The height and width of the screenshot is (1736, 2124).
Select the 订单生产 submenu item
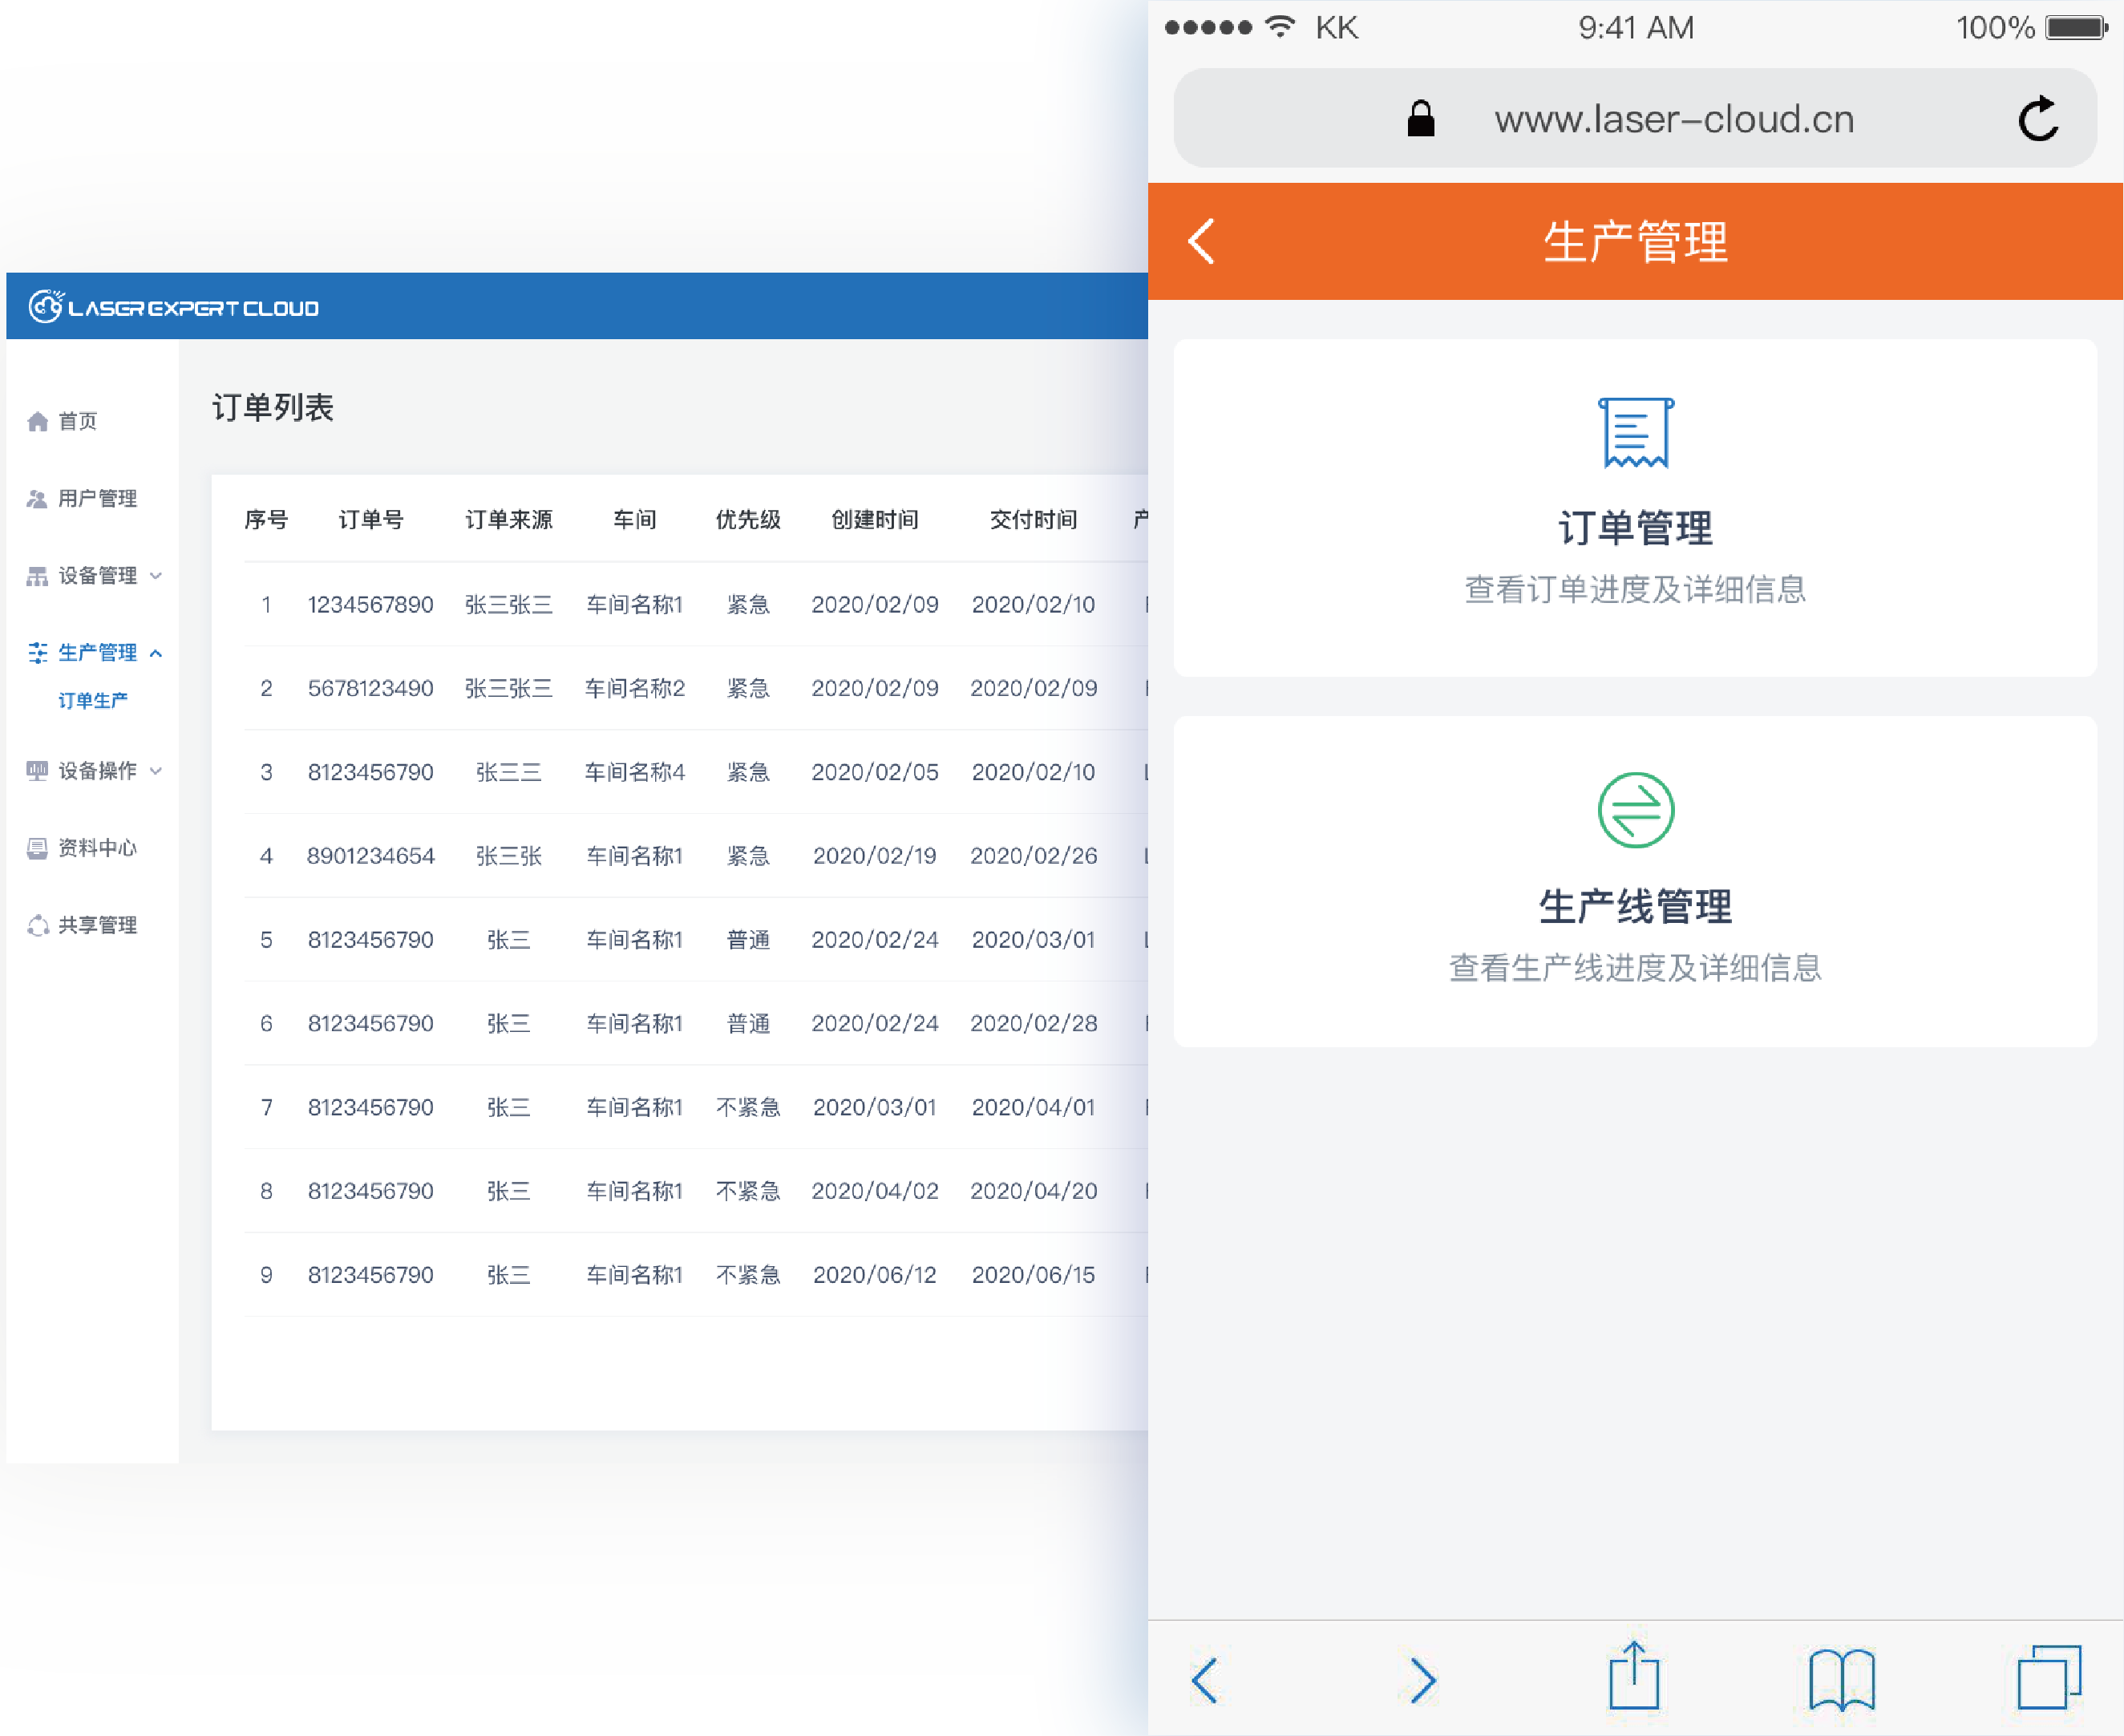tap(92, 700)
